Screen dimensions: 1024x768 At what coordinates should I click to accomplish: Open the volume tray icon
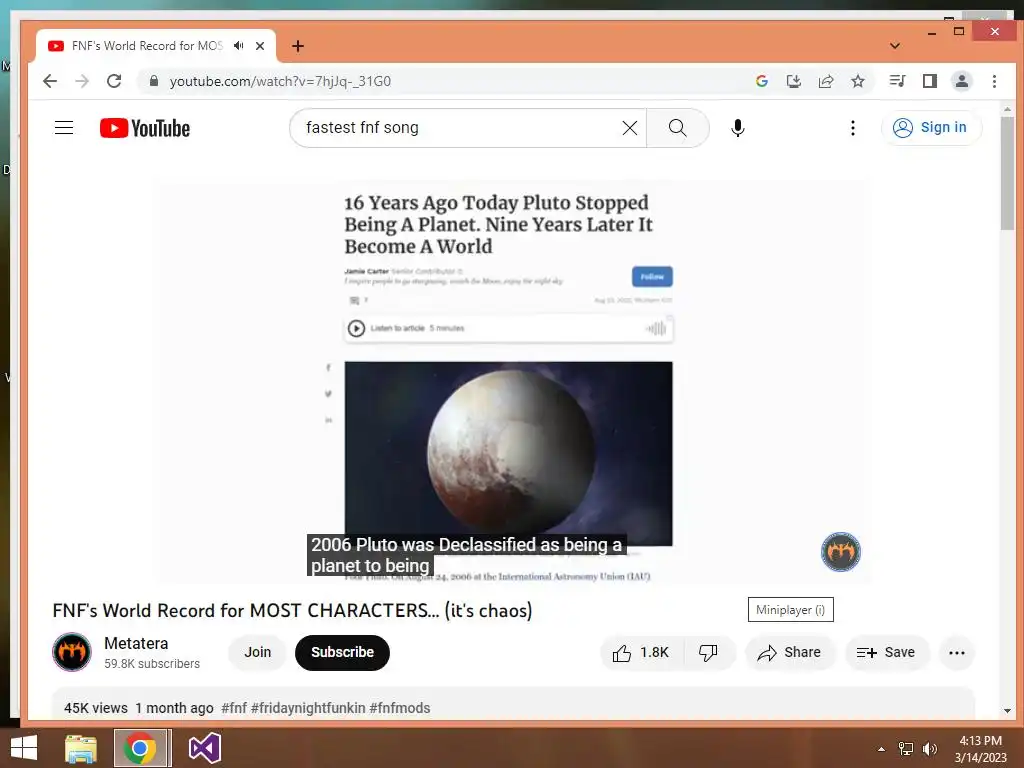(x=930, y=749)
